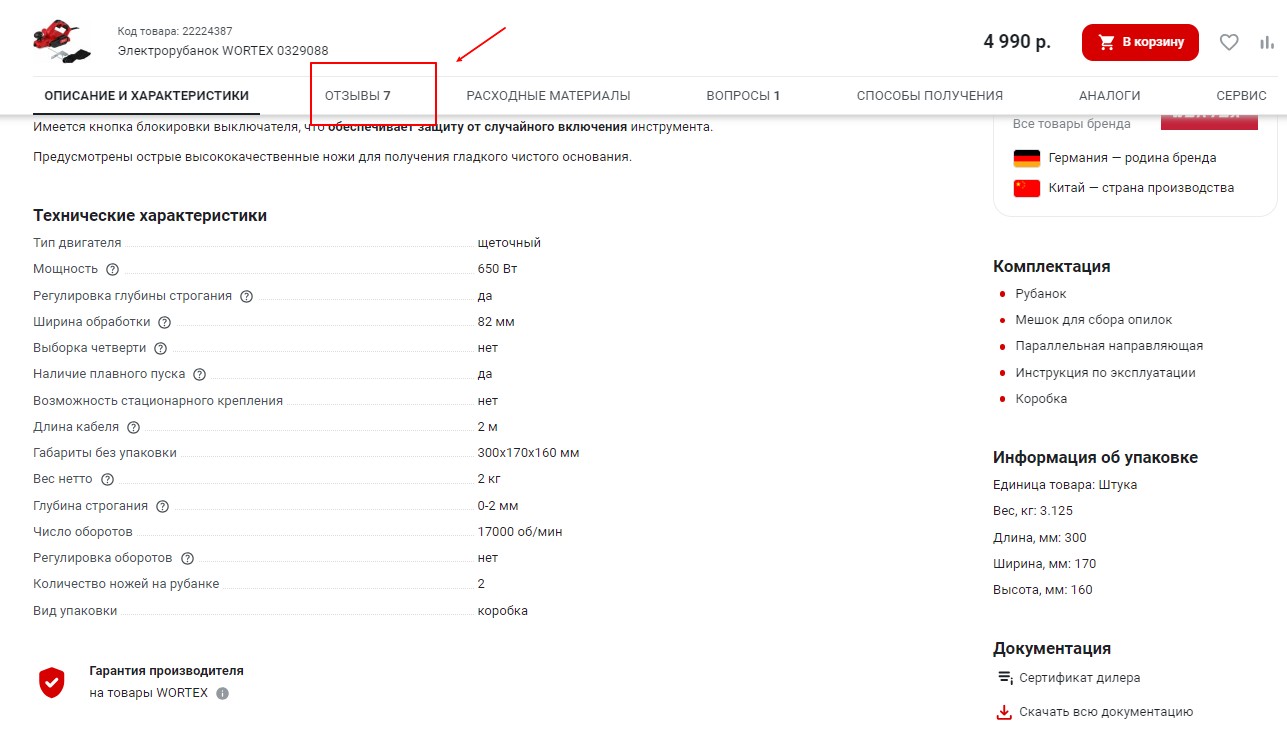
Task: Click product code text 'Код товара: 22224387'
Action: coord(175,32)
